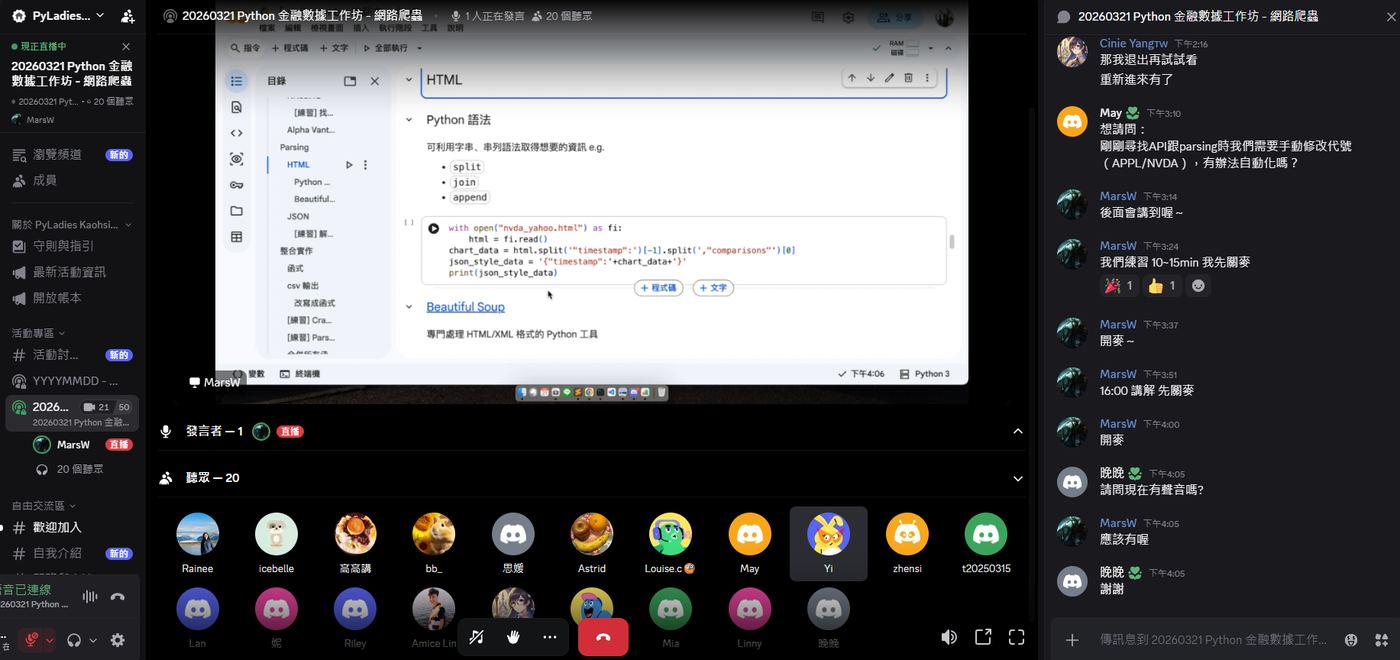Click the files folder icon in the streamed sidebar
1400x660 pixels.
(x=236, y=211)
